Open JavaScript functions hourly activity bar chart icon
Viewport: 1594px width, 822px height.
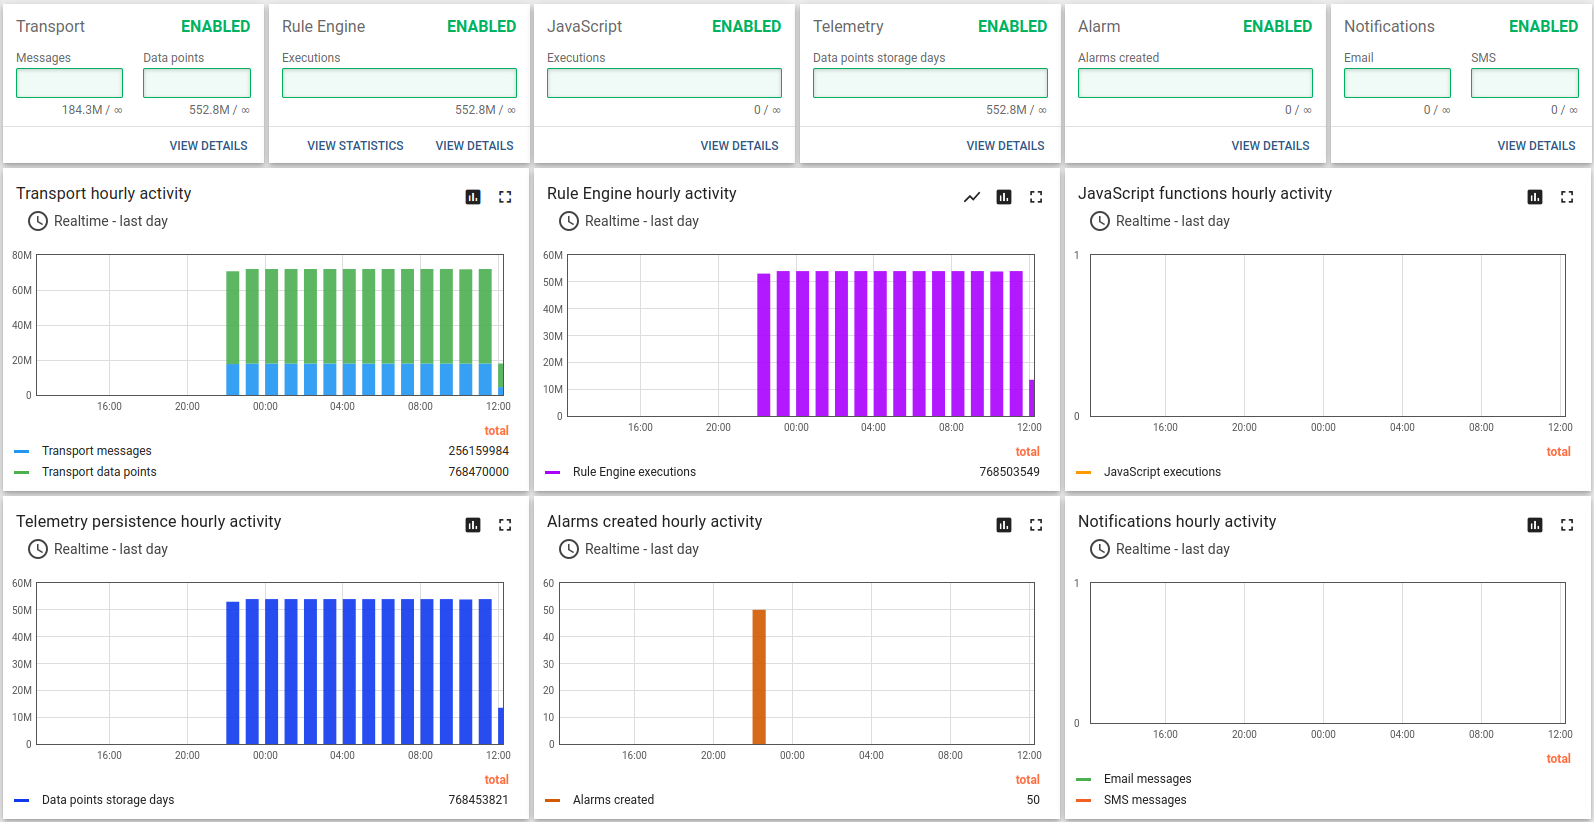pyautogui.click(x=1535, y=197)
